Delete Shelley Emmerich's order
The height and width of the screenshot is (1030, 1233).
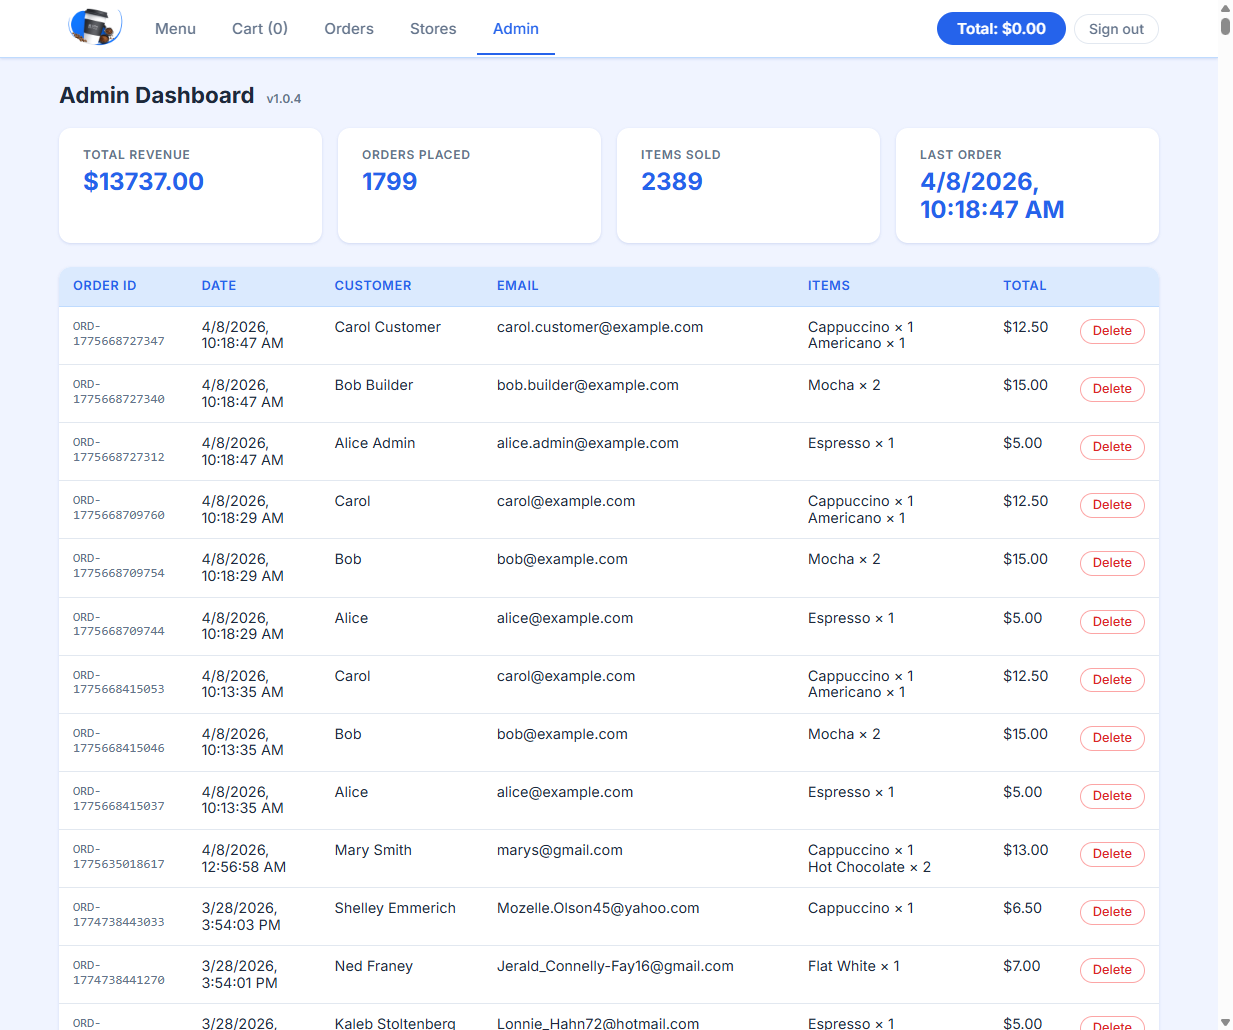[x=1112, y=912]
